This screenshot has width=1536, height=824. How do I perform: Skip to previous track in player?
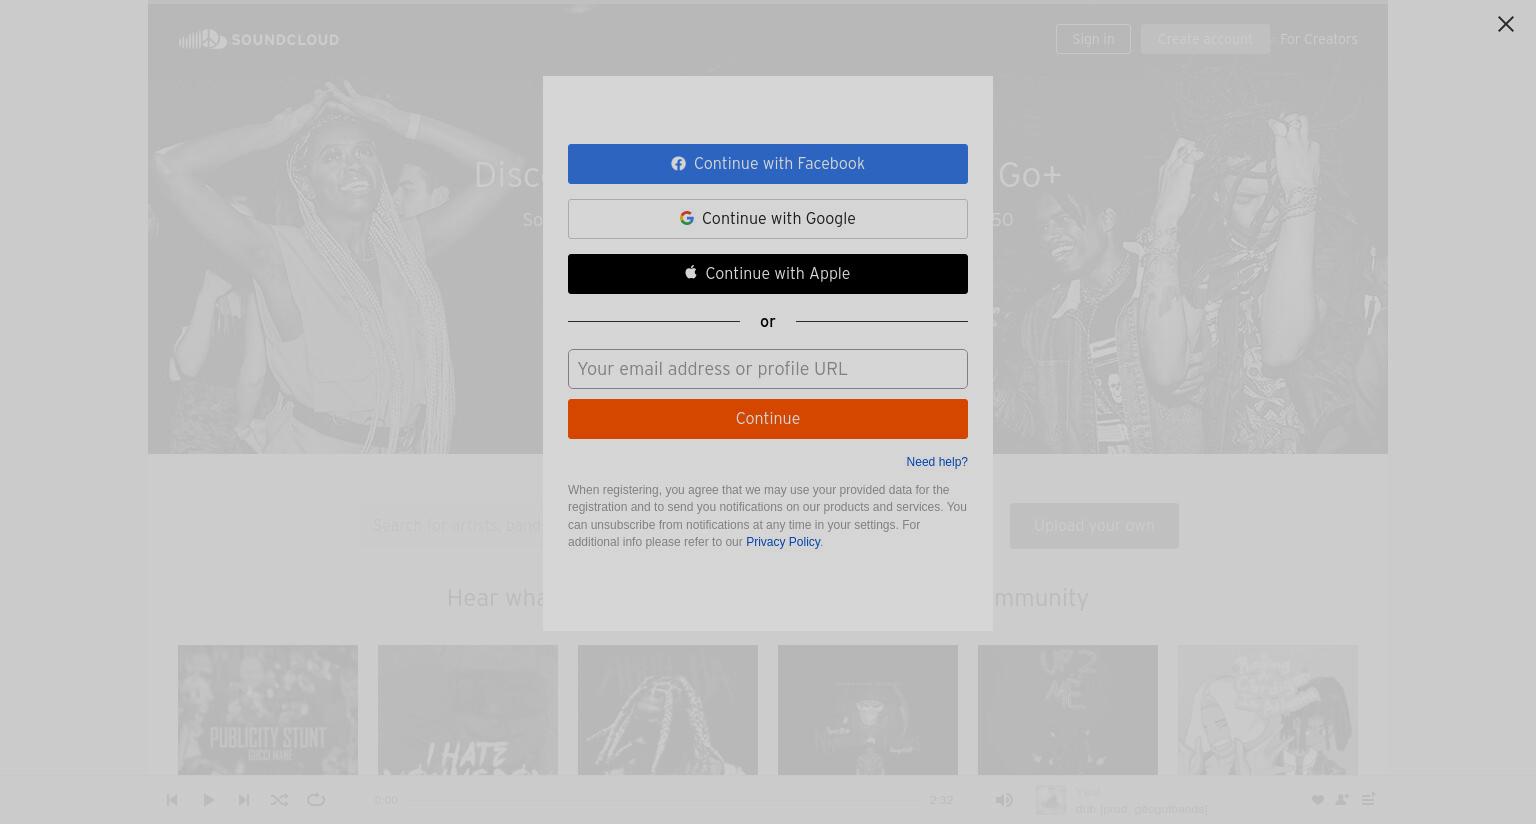[172, 800]
